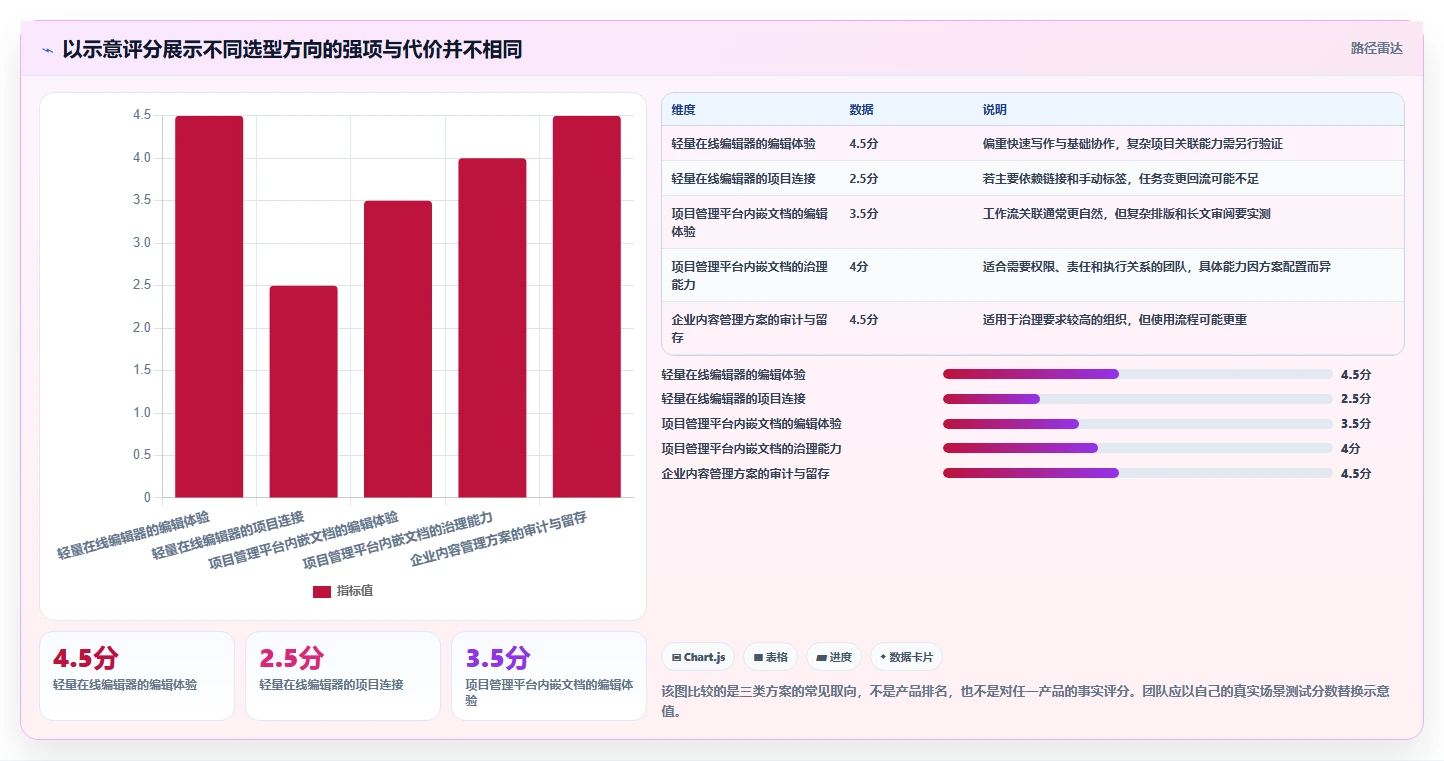Screen dimensions: 1444x761
Task: Click the 路径雷达 label in the header
Action: pyautogui.click(x=1376, y=48)
